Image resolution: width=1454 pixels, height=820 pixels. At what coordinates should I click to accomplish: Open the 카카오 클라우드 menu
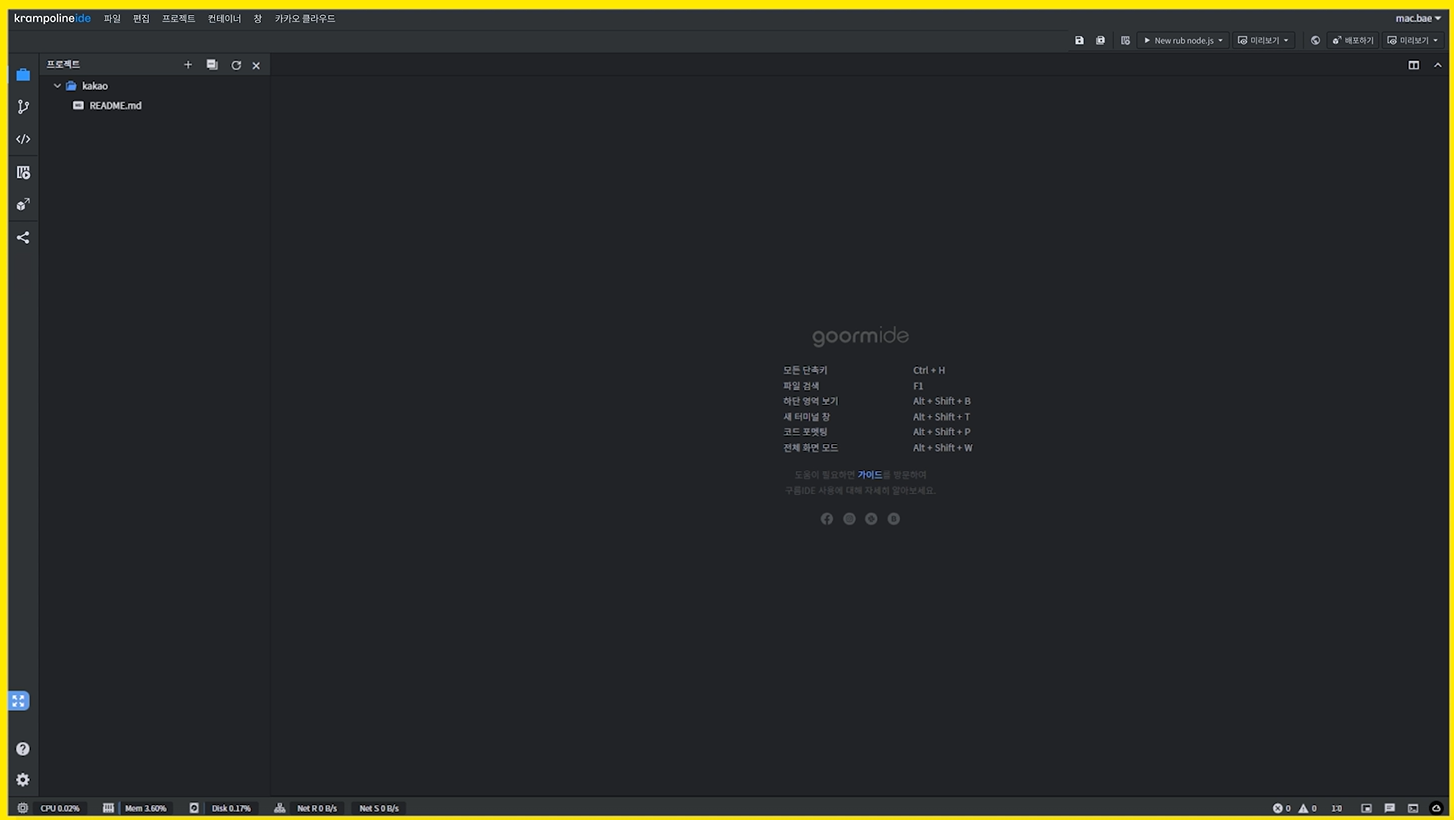[x=305, y=19]
